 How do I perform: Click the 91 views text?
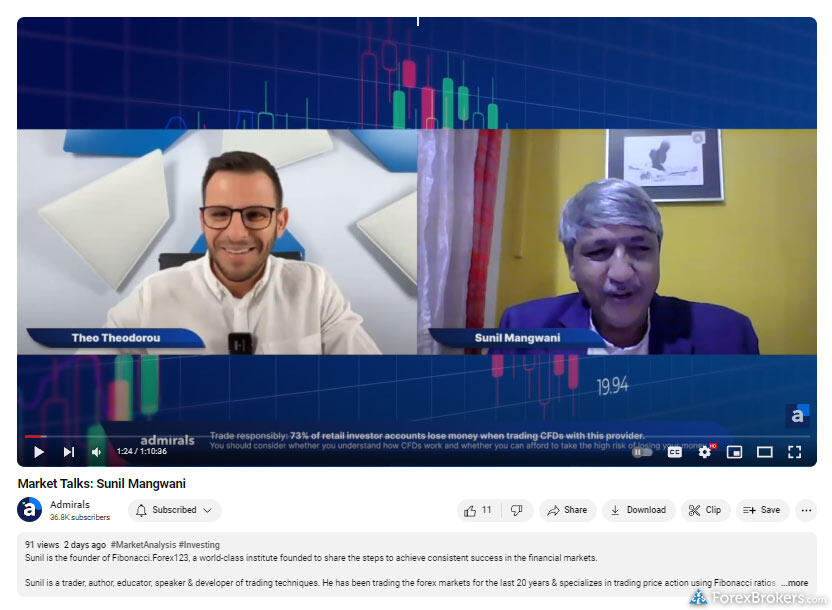click(42, 545)
